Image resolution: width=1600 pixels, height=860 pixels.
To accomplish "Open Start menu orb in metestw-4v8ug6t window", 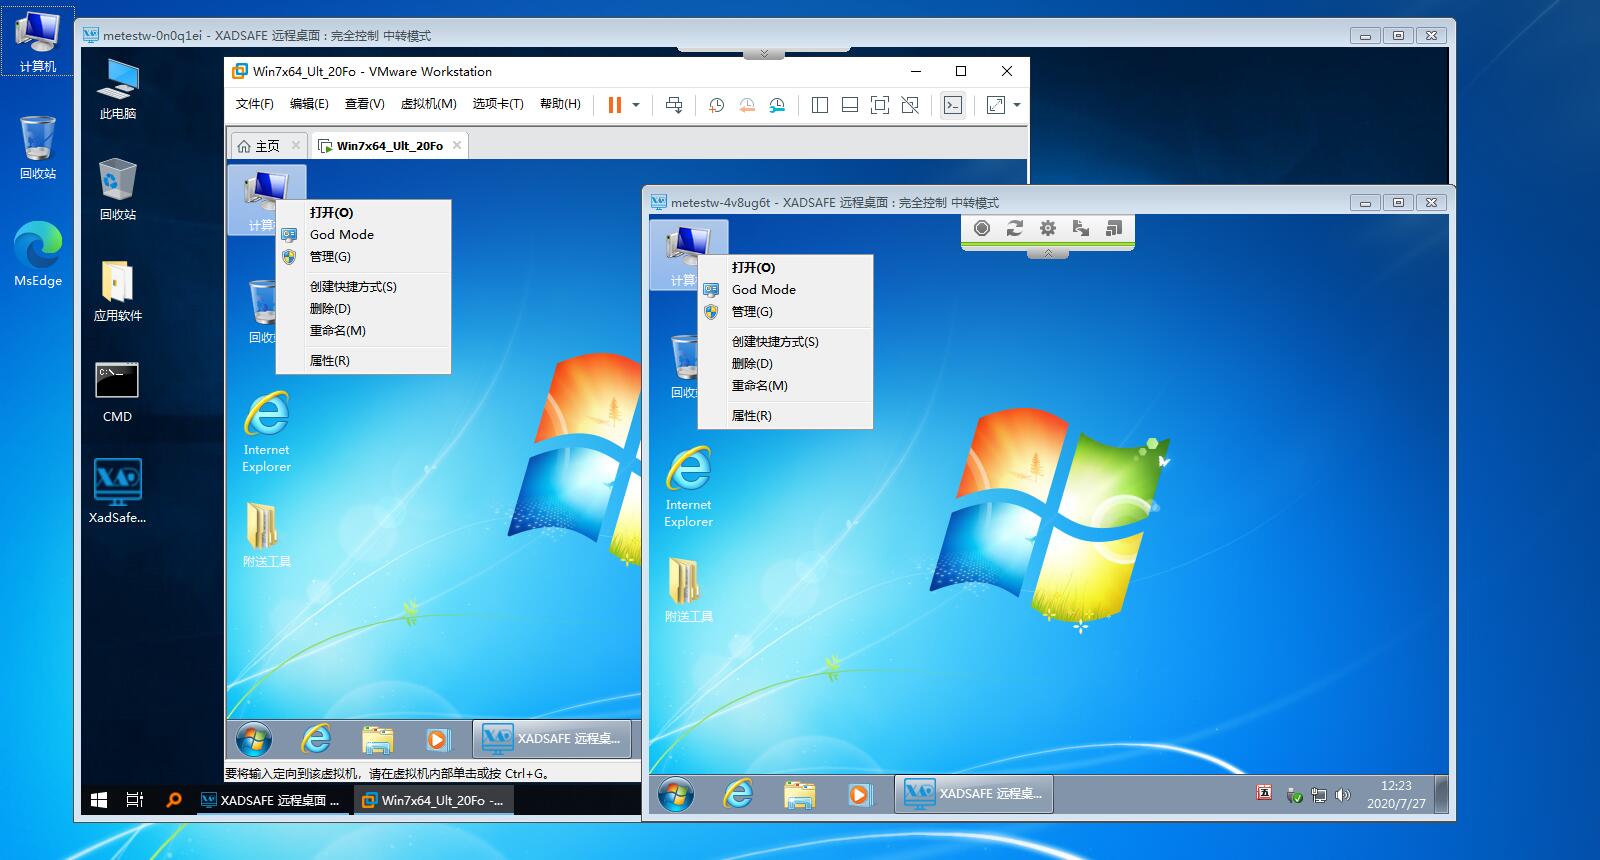I will [676, 795].
